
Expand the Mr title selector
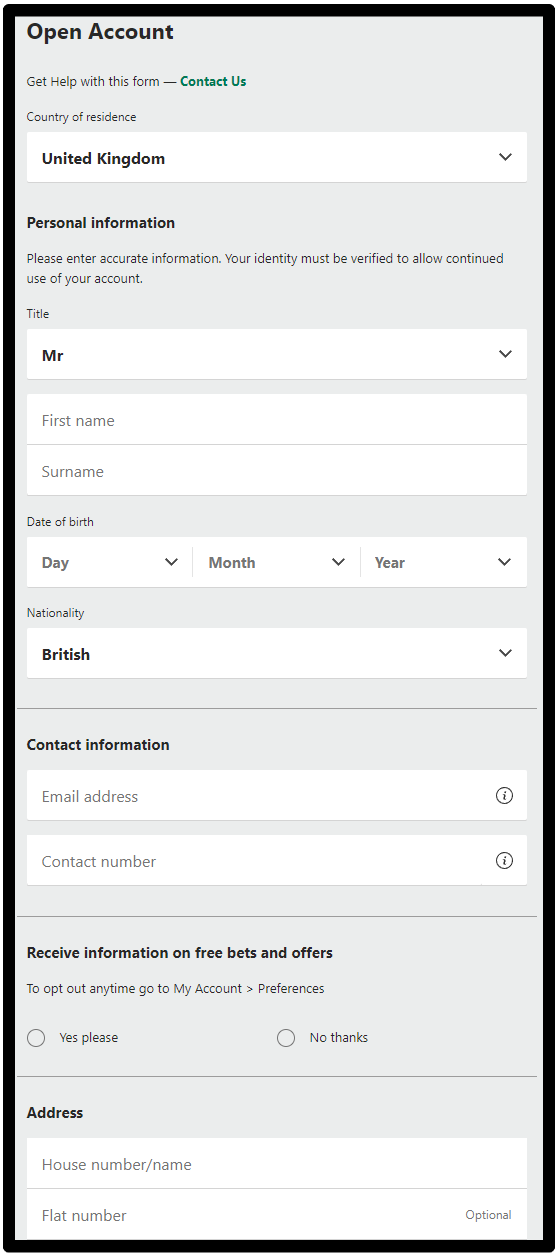pyautogui.click(x=277, y=354)
